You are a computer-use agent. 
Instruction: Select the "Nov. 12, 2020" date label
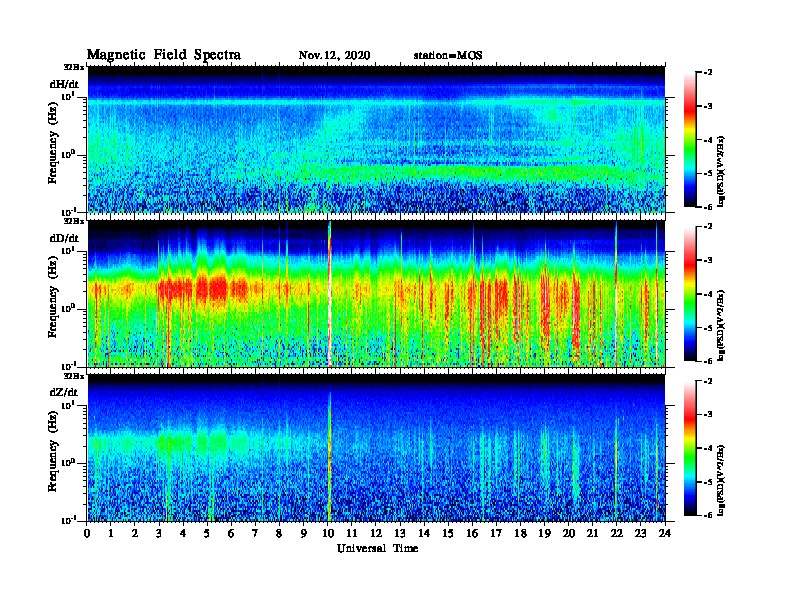tap(334, 56)
